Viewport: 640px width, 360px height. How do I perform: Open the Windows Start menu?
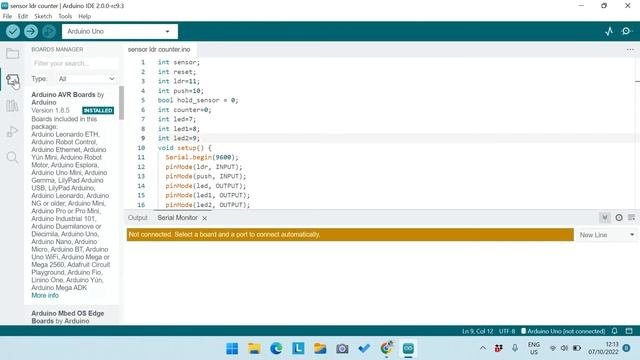pyautogui.click(x=232, y=348)
